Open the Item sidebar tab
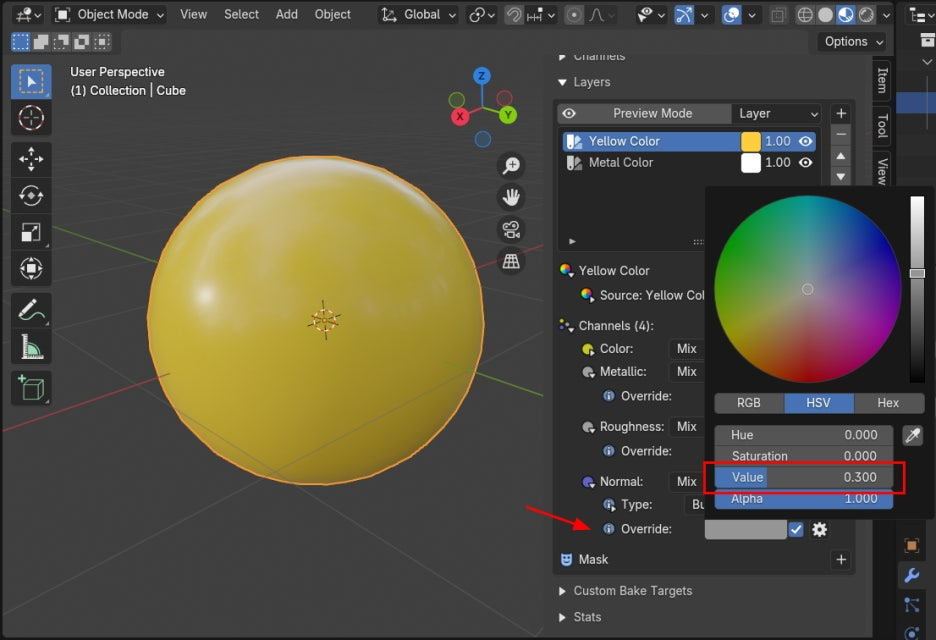 [882, 80]
